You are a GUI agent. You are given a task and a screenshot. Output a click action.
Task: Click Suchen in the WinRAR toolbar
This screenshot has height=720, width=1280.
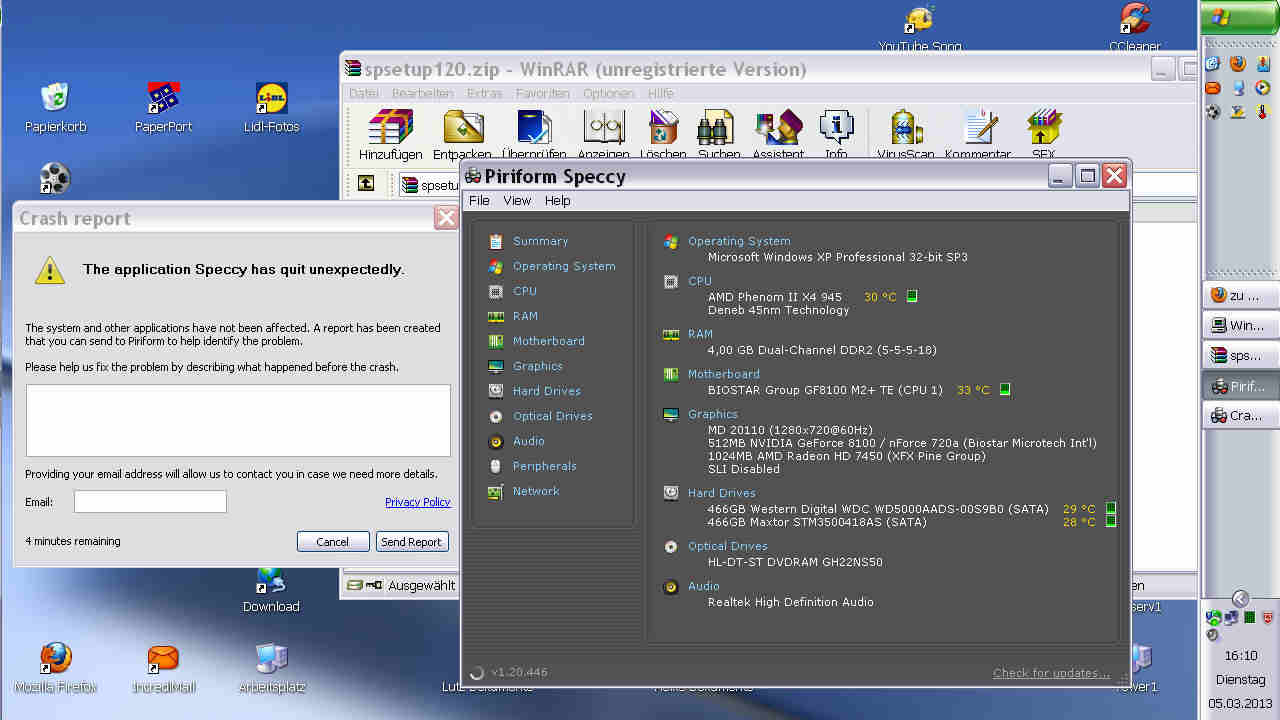[719, 135]
